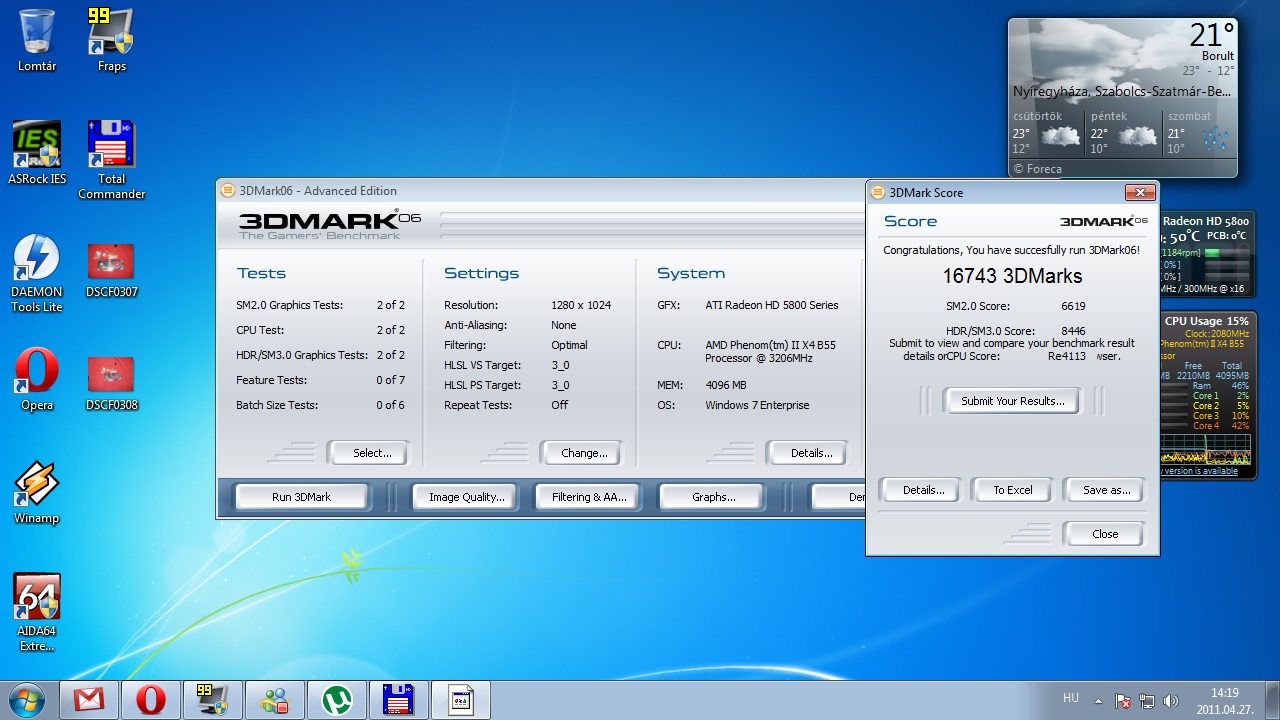Screen dimensions: 1280x720
Task: Click the HDR/SM3.0 Score value 8446
Action: [1073, 331]
